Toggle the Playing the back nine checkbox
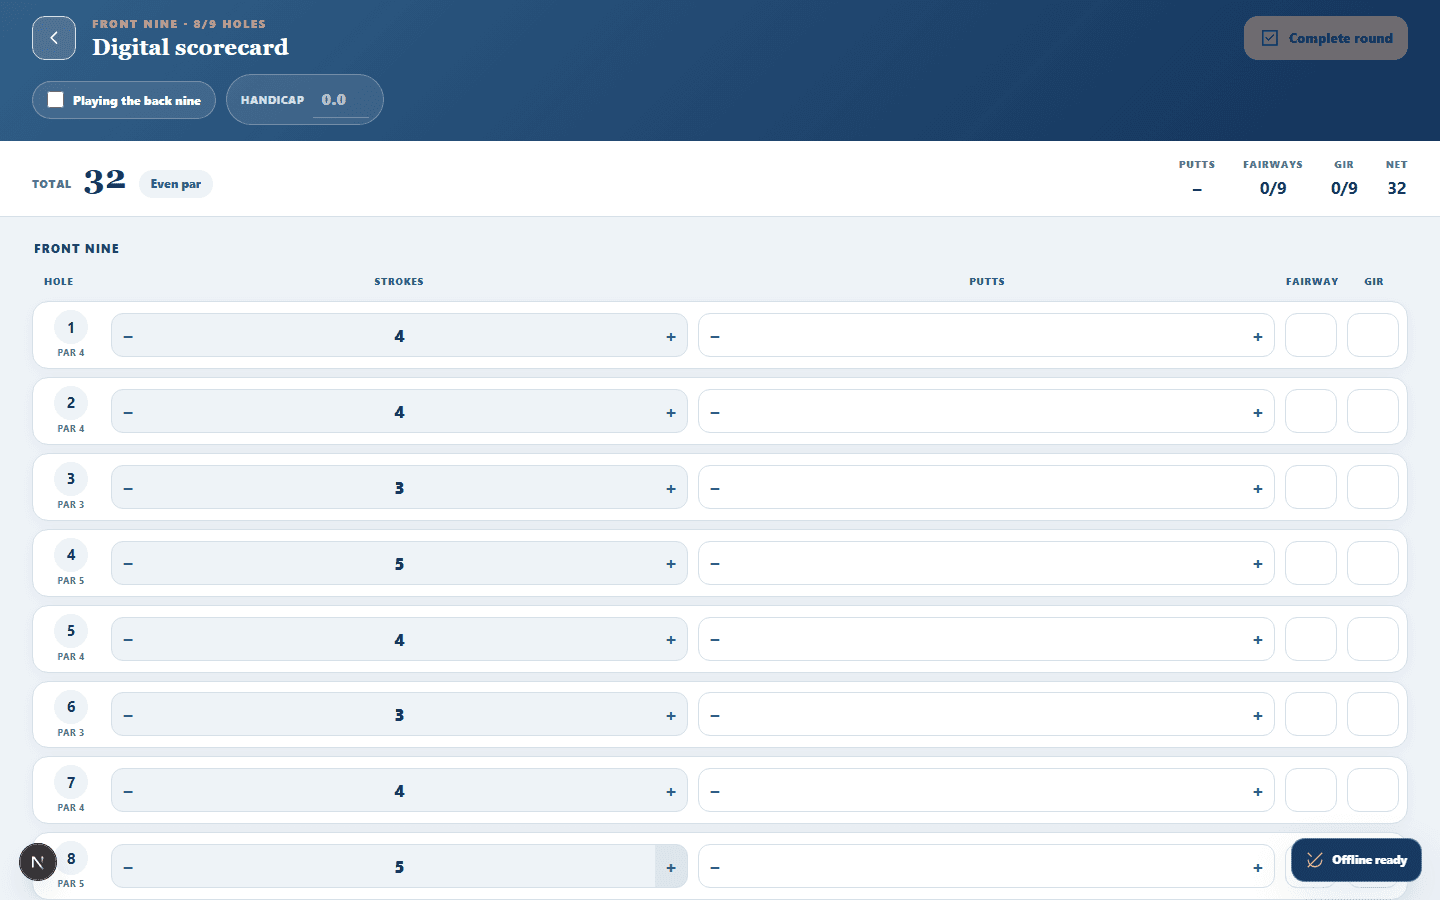The image size is (1440, 900). point(56,100)
